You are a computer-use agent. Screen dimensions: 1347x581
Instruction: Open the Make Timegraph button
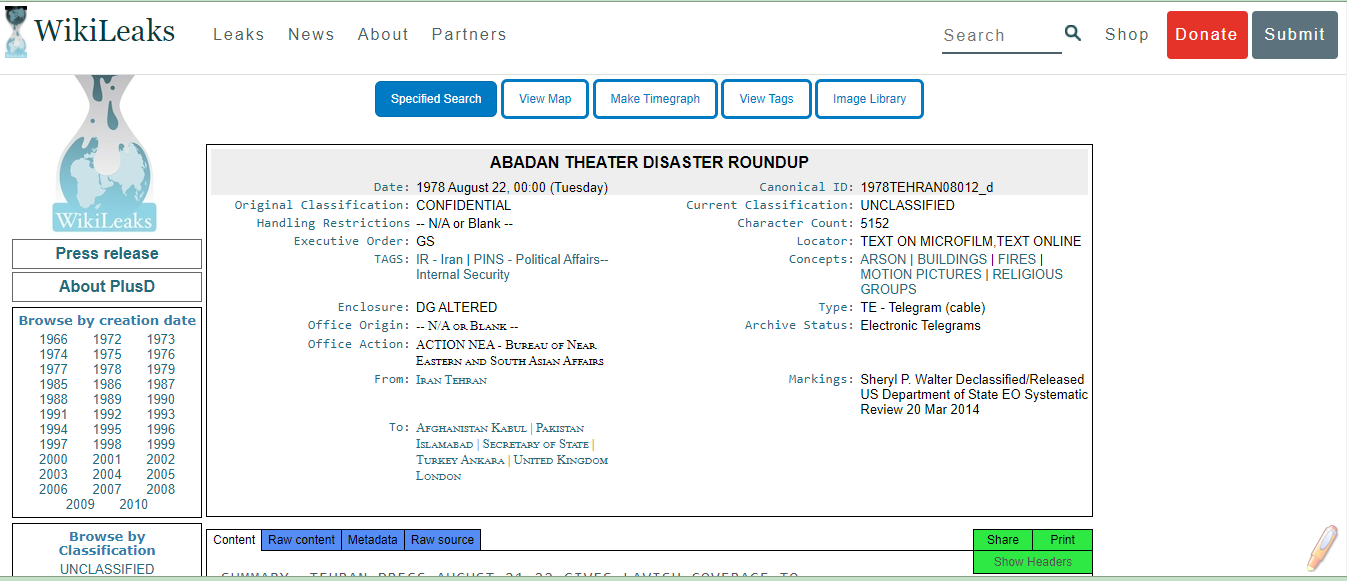pyautogui.click(x=655, y=99)
